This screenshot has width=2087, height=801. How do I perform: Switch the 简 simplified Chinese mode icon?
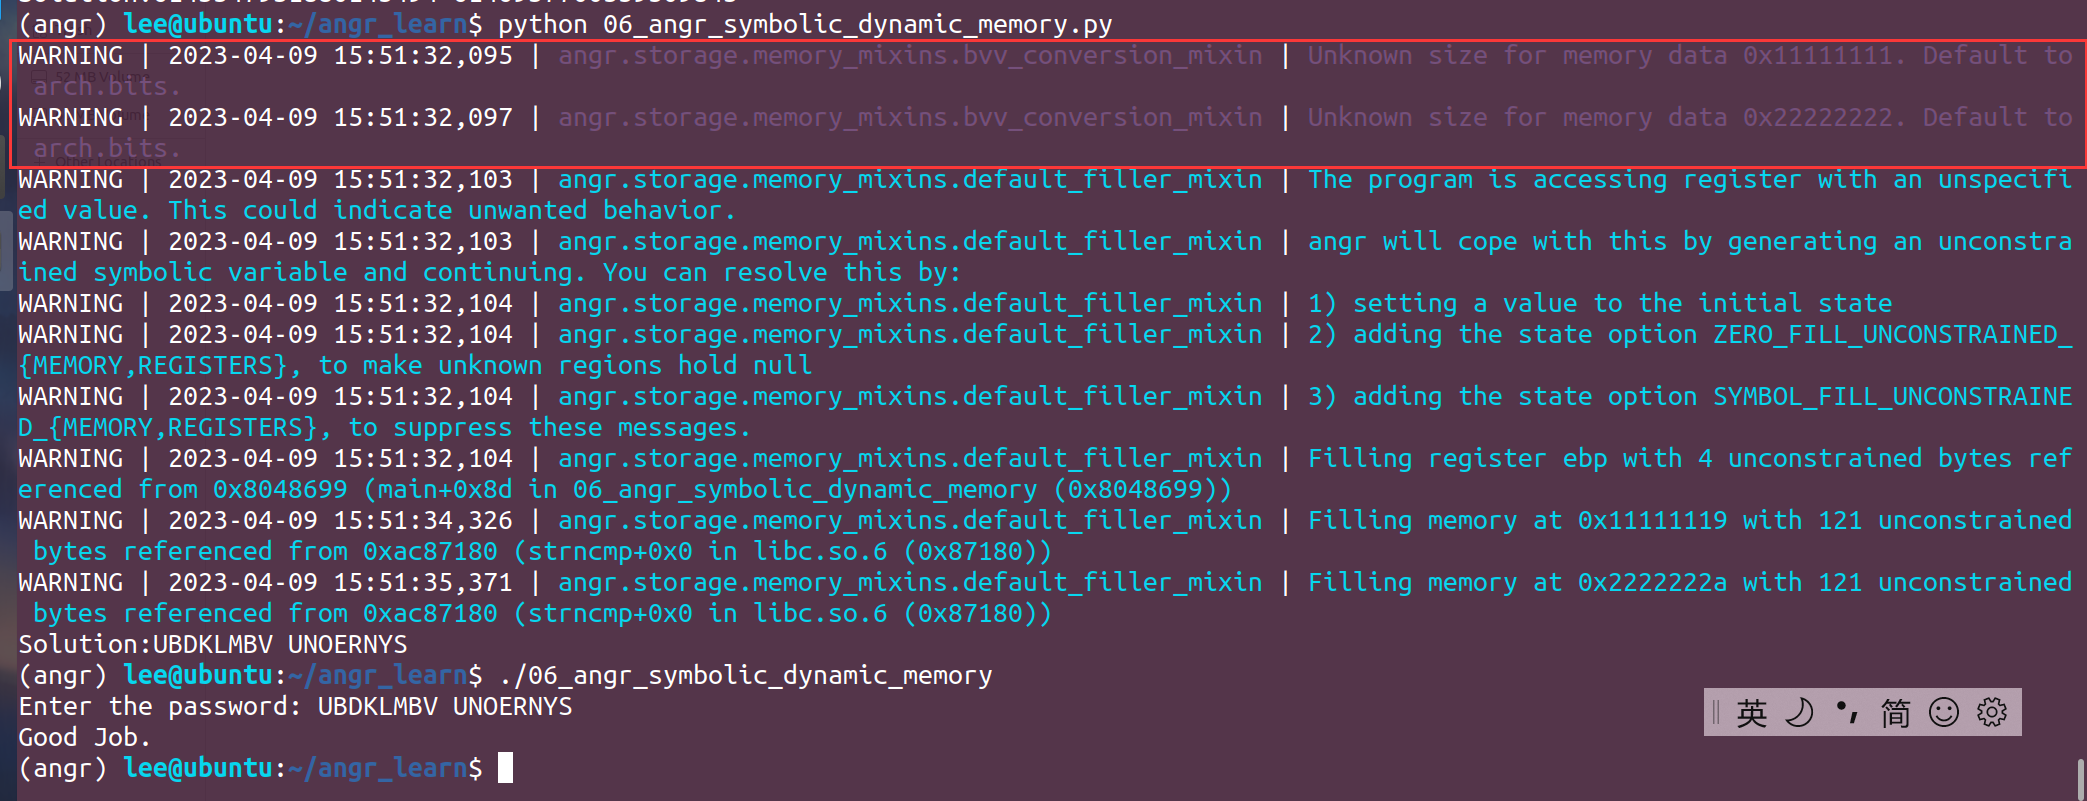pos(1895,713)
